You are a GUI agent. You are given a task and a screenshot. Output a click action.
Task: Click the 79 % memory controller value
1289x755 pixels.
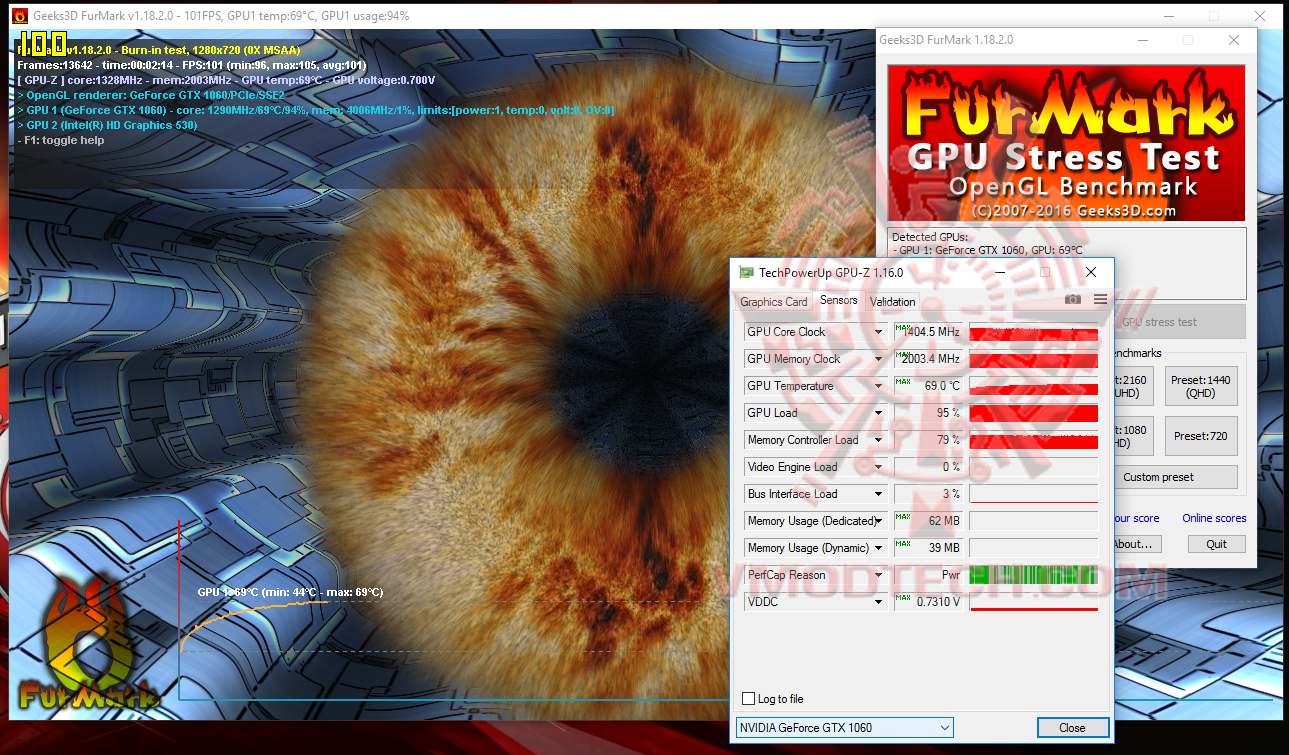[927, 440]
